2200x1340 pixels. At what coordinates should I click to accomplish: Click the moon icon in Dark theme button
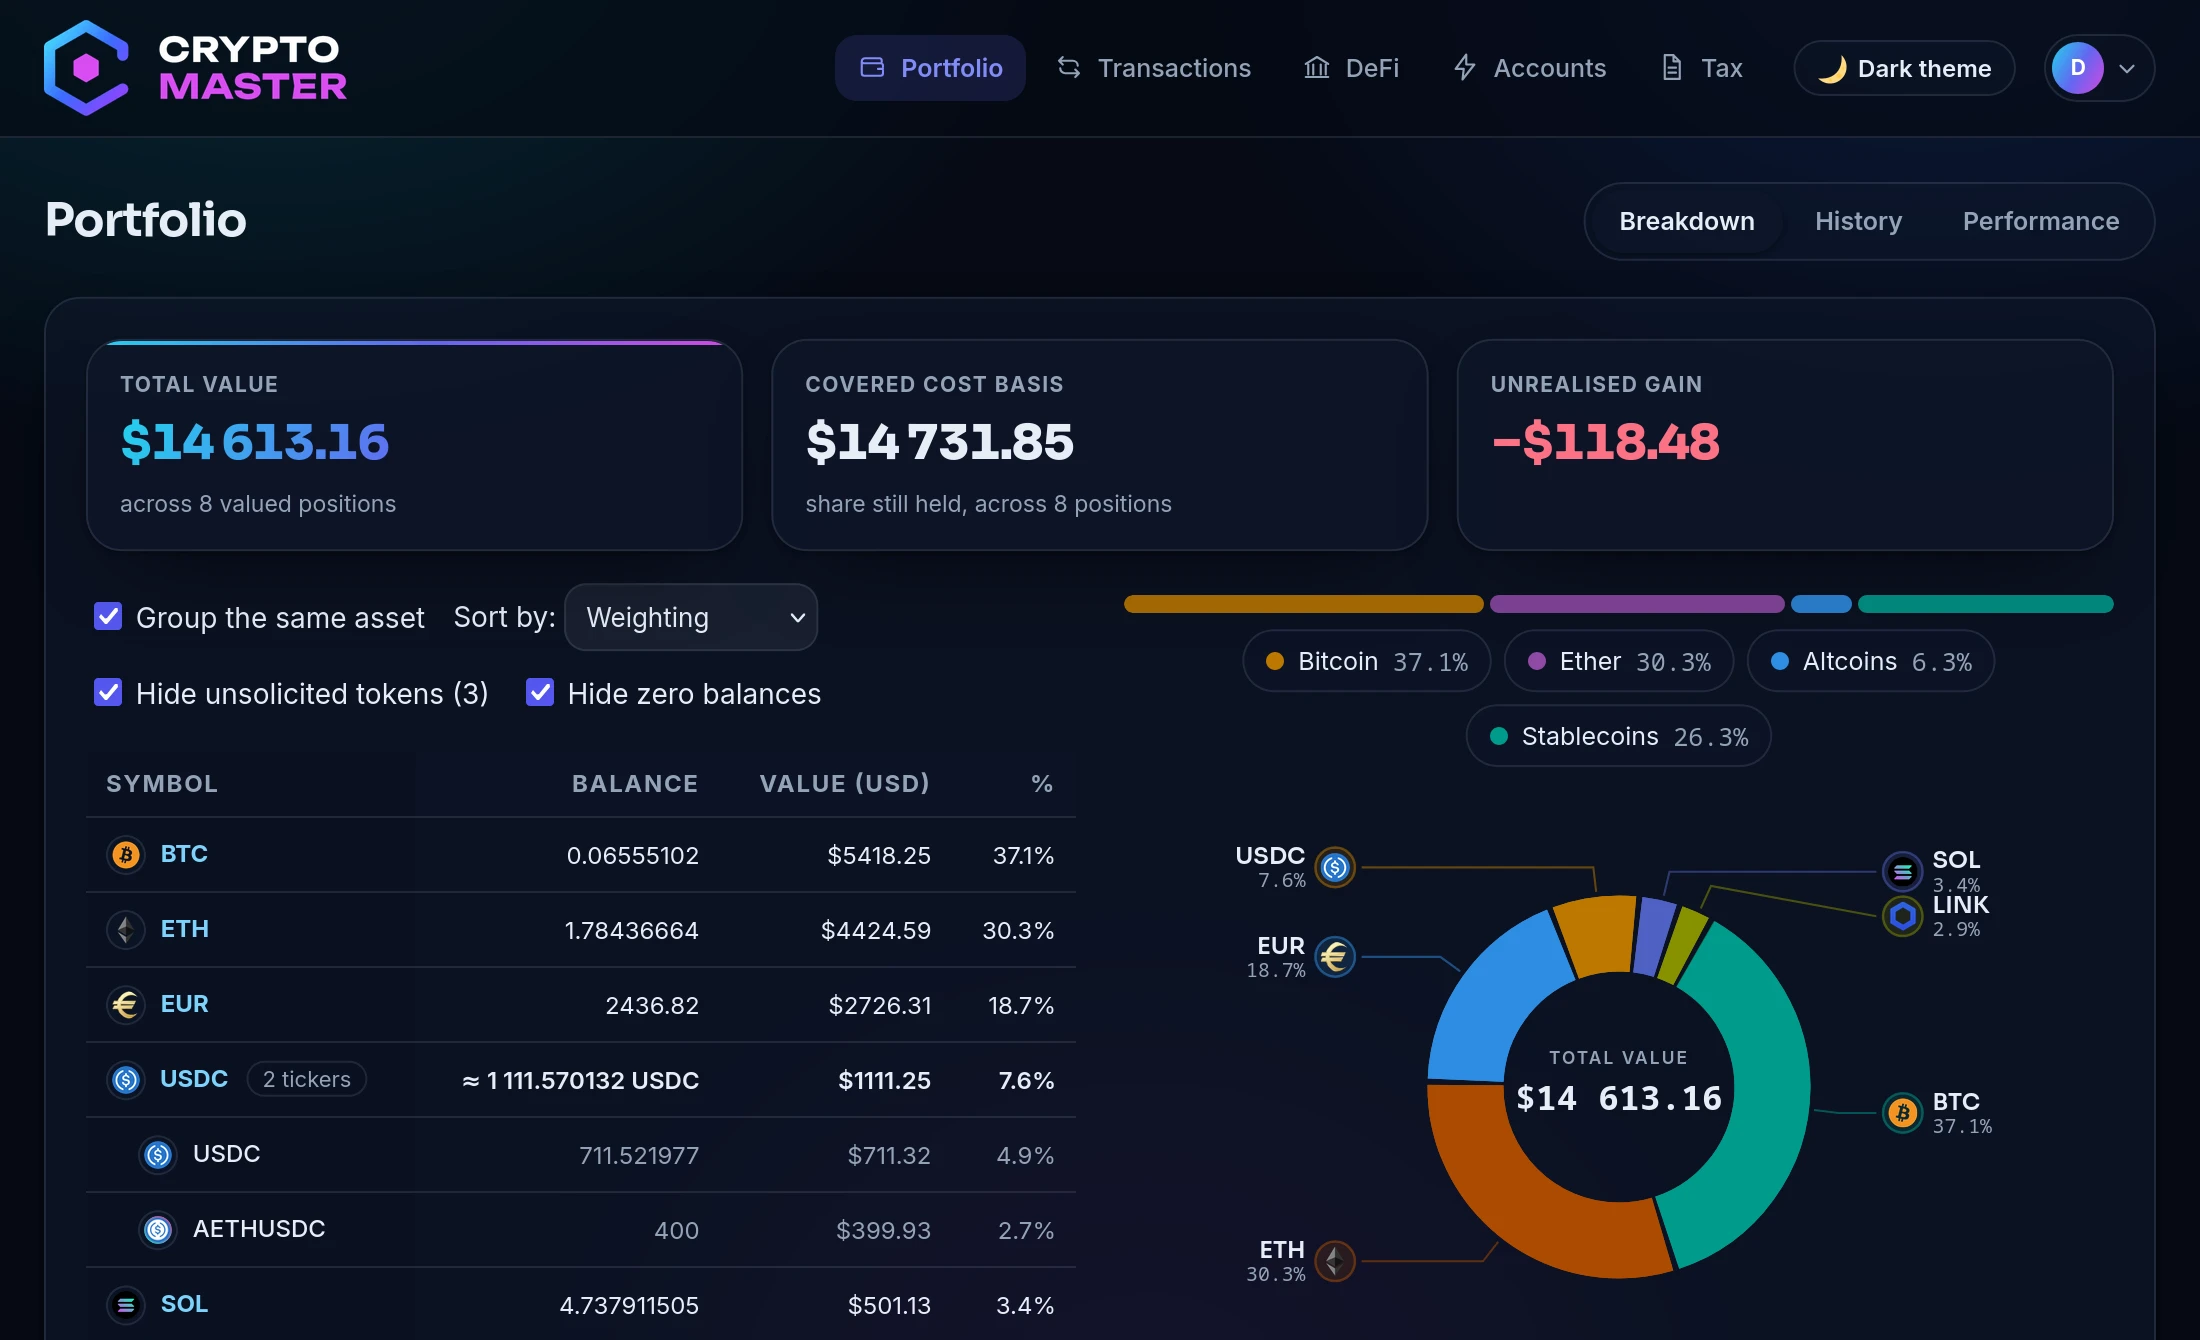click(x=1831, y=69)
